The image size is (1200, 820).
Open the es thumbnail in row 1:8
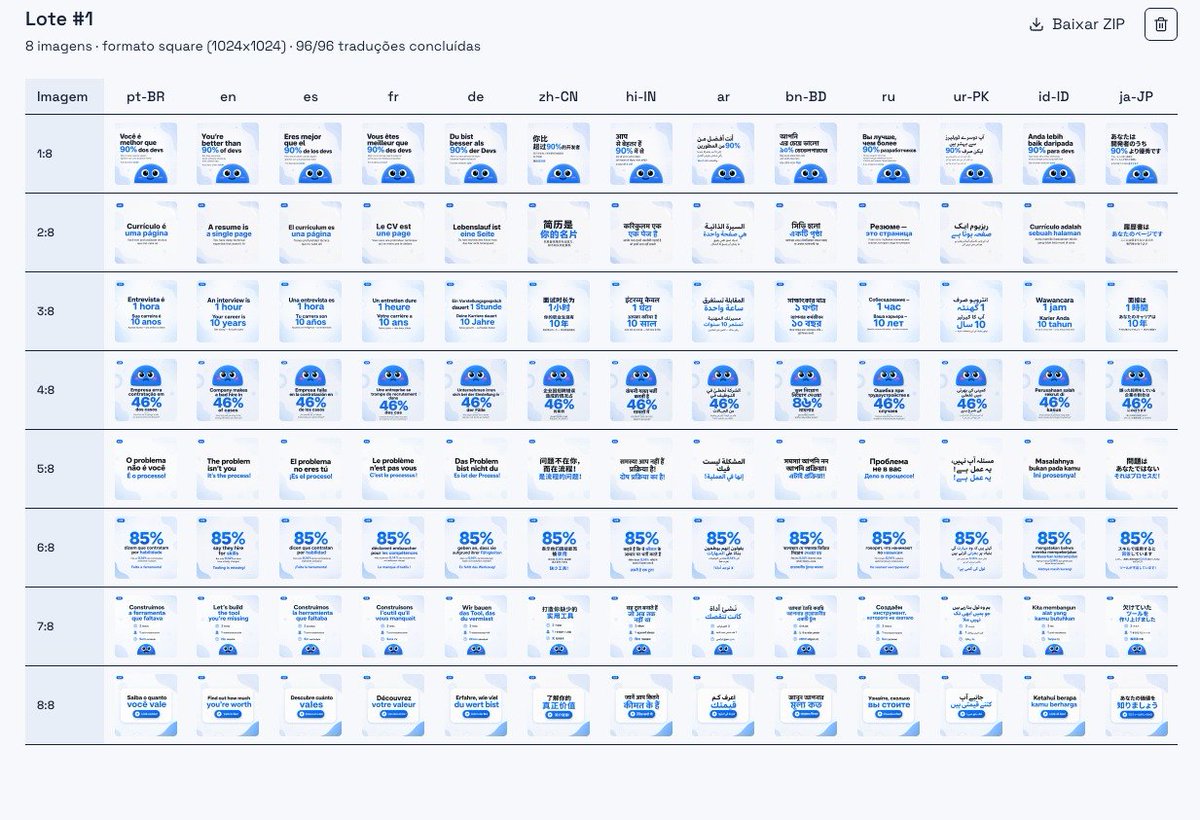tap(311, 153)
